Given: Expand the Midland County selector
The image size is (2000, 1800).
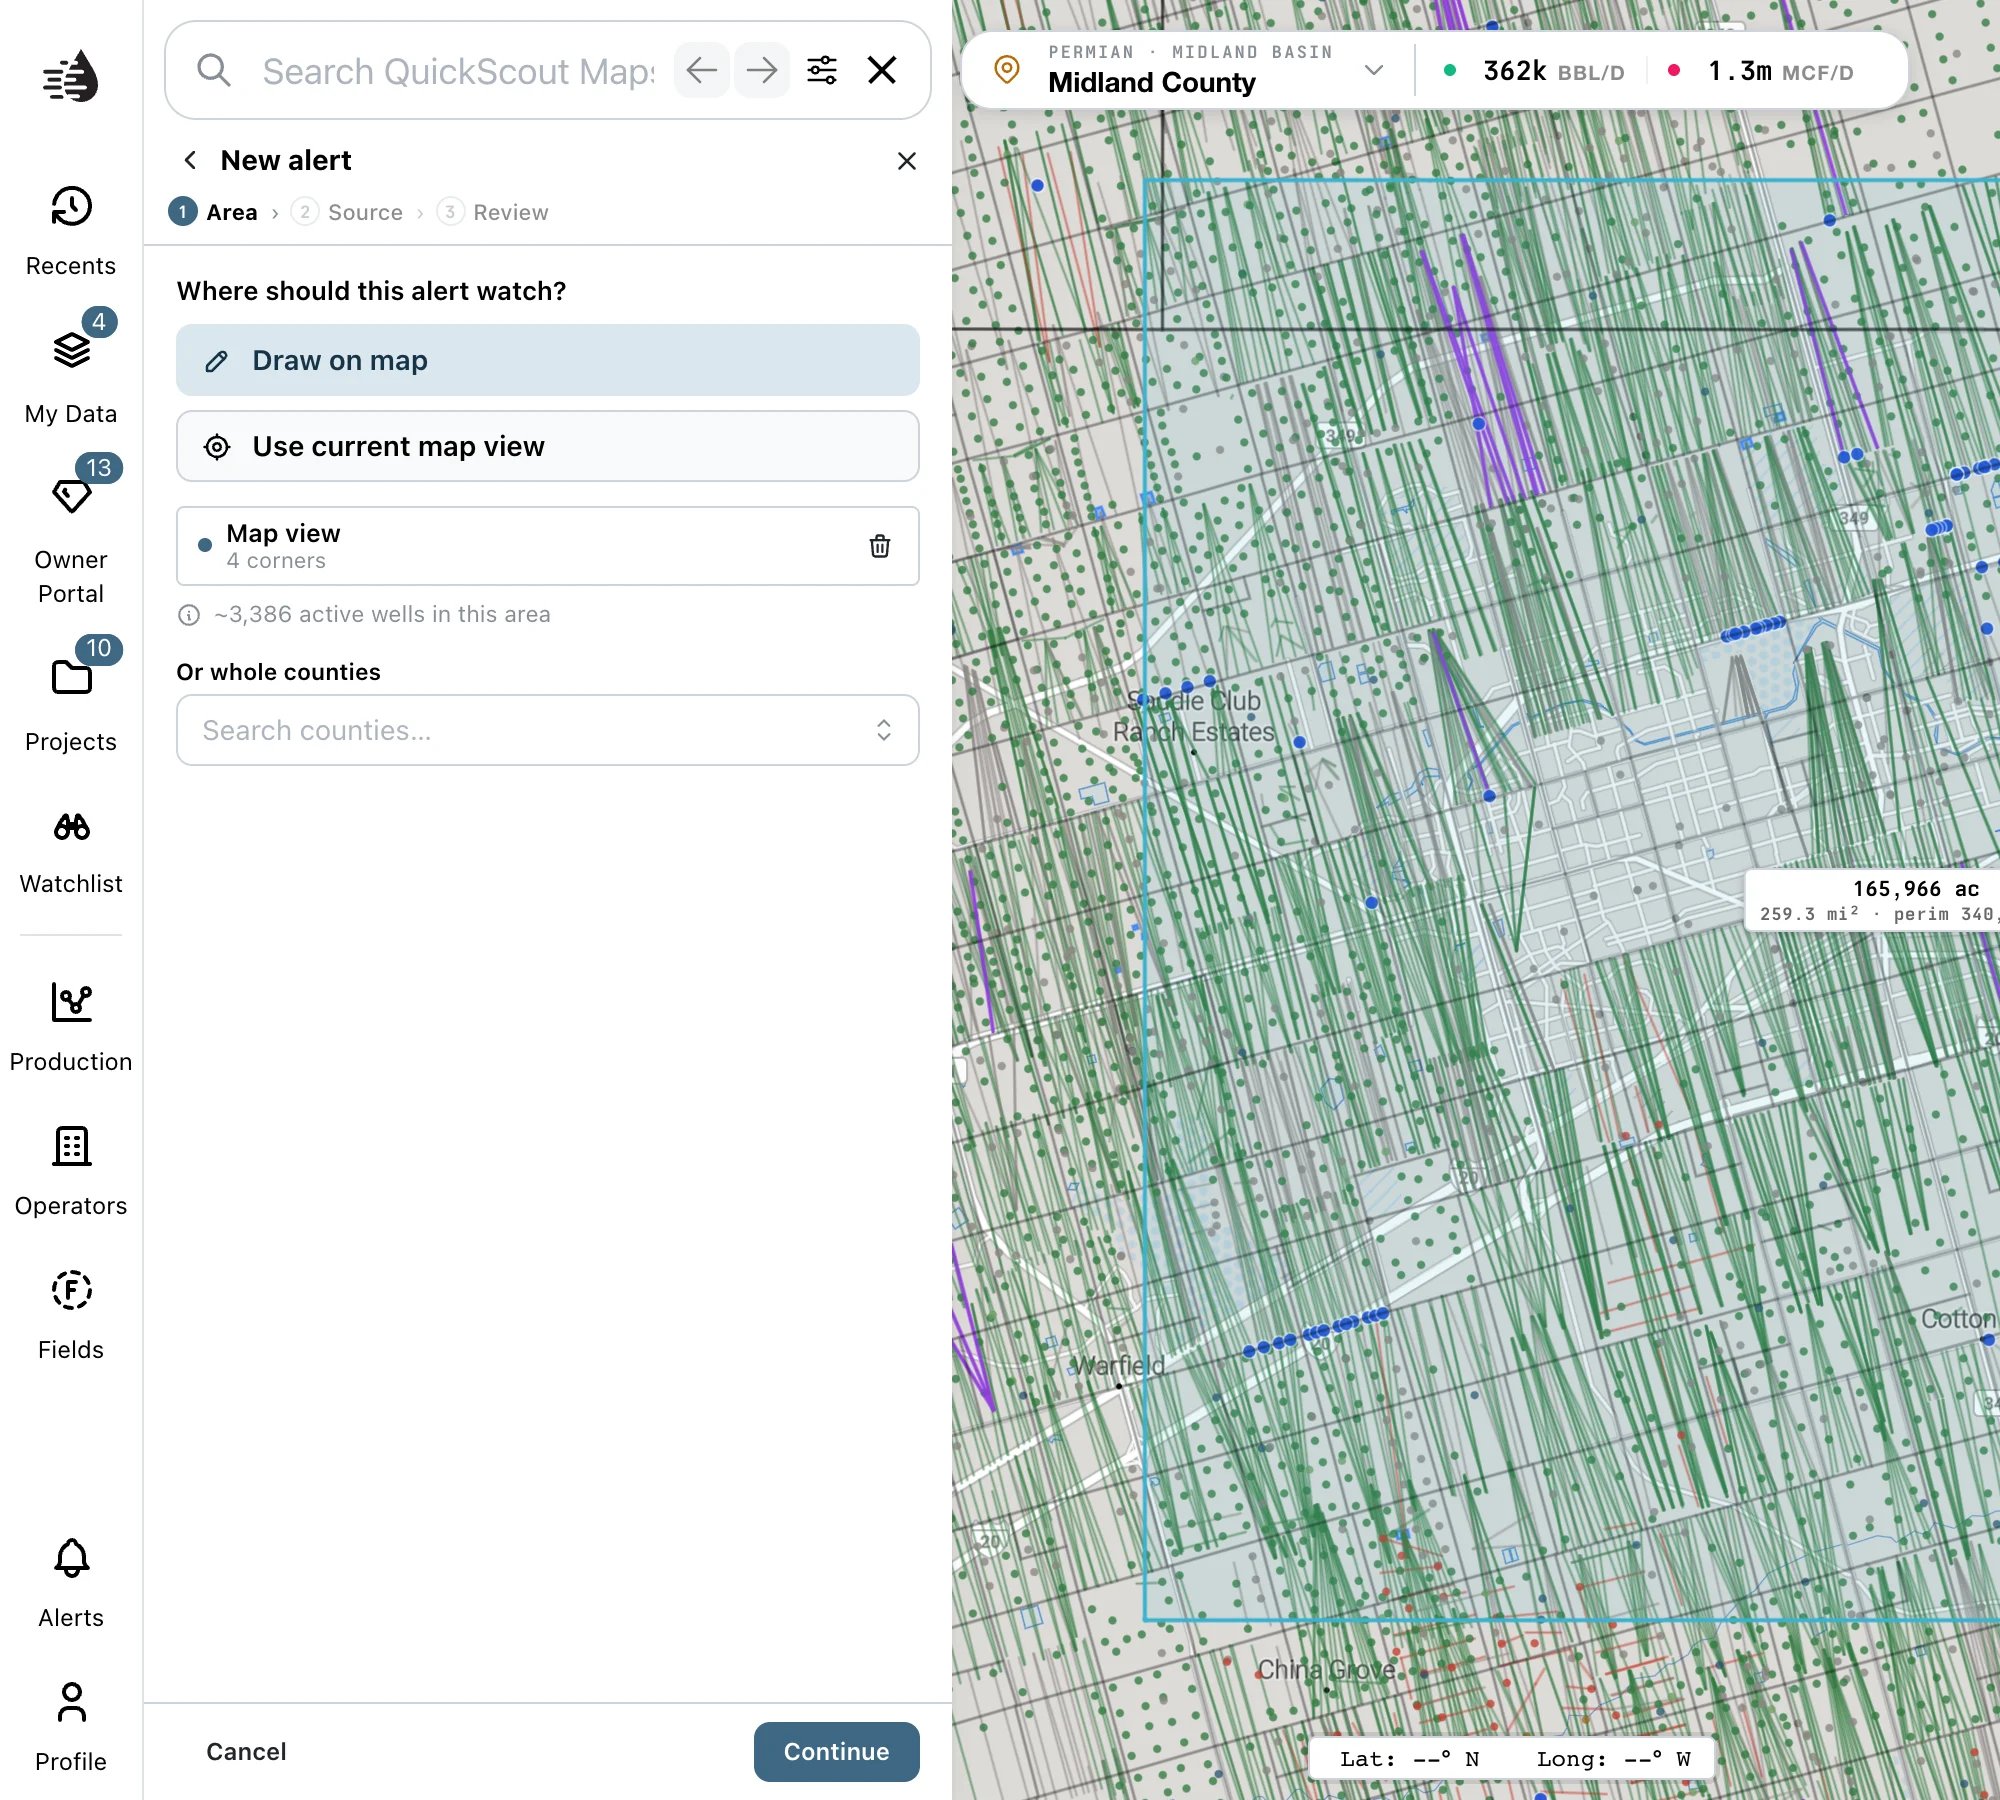Looking at the screenshot, I should point(1374,70).
